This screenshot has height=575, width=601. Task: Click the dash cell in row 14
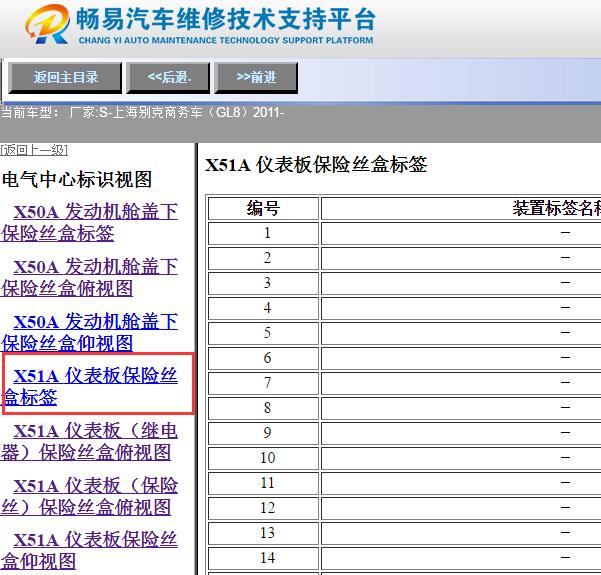pyautogui.click(x=461, y=558)
